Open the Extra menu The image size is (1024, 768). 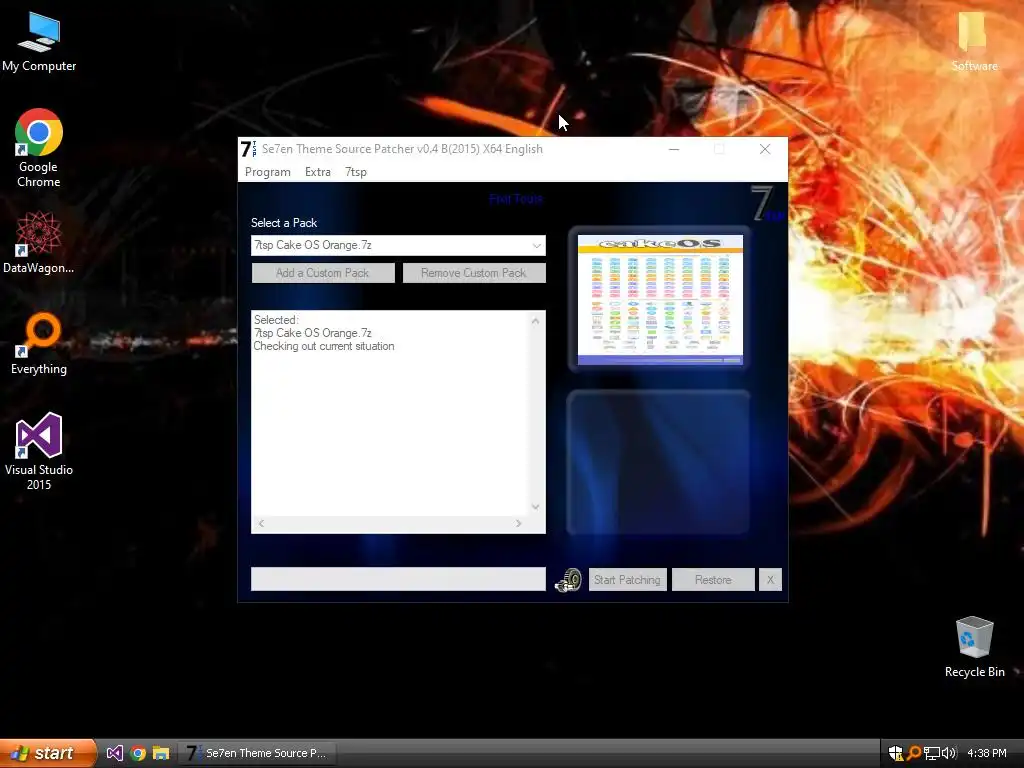point(317,172)
